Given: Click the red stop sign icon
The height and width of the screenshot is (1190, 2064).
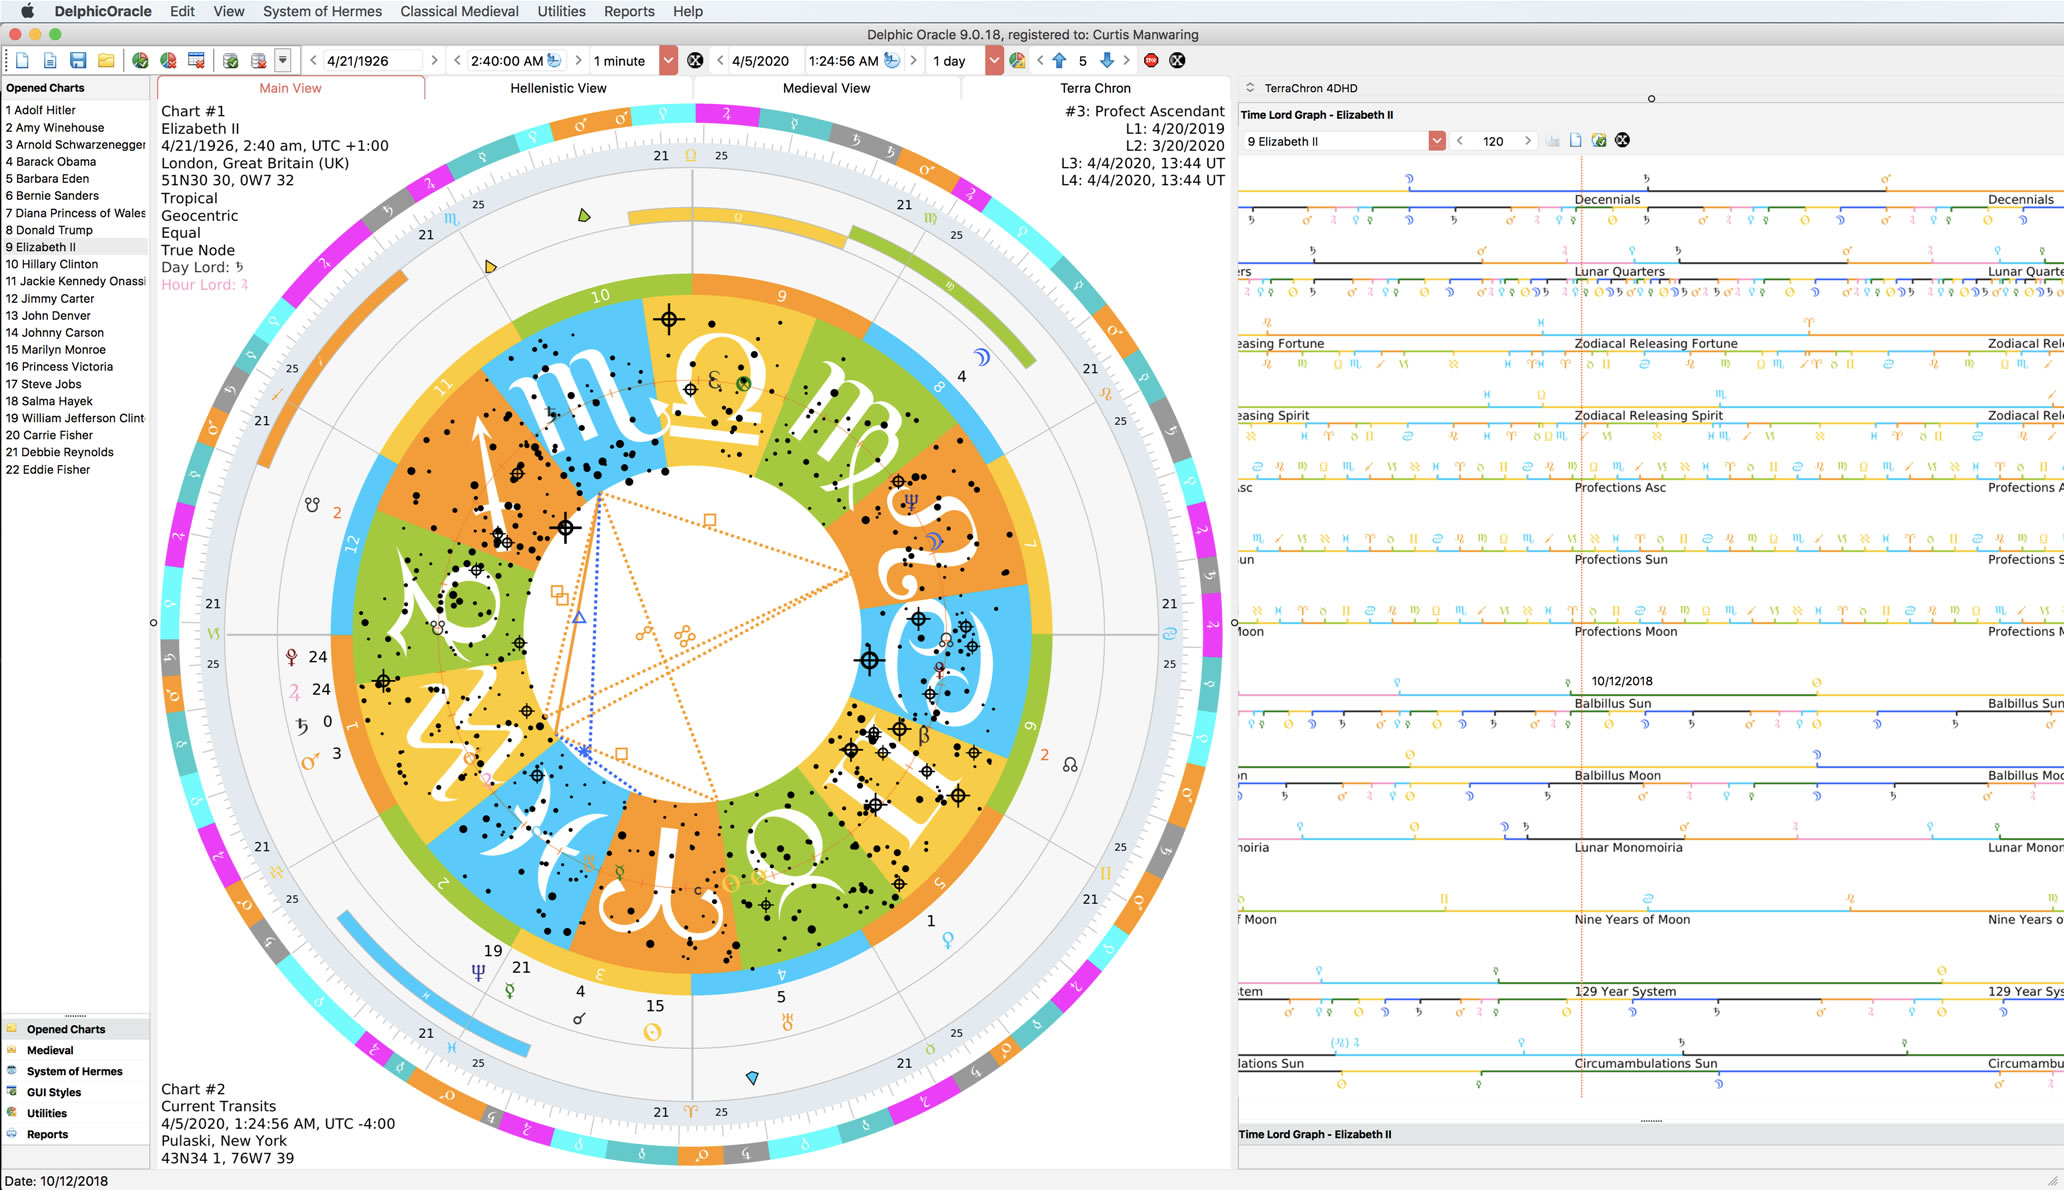Looking at the screenshot, I should [x=1151, y=61].
